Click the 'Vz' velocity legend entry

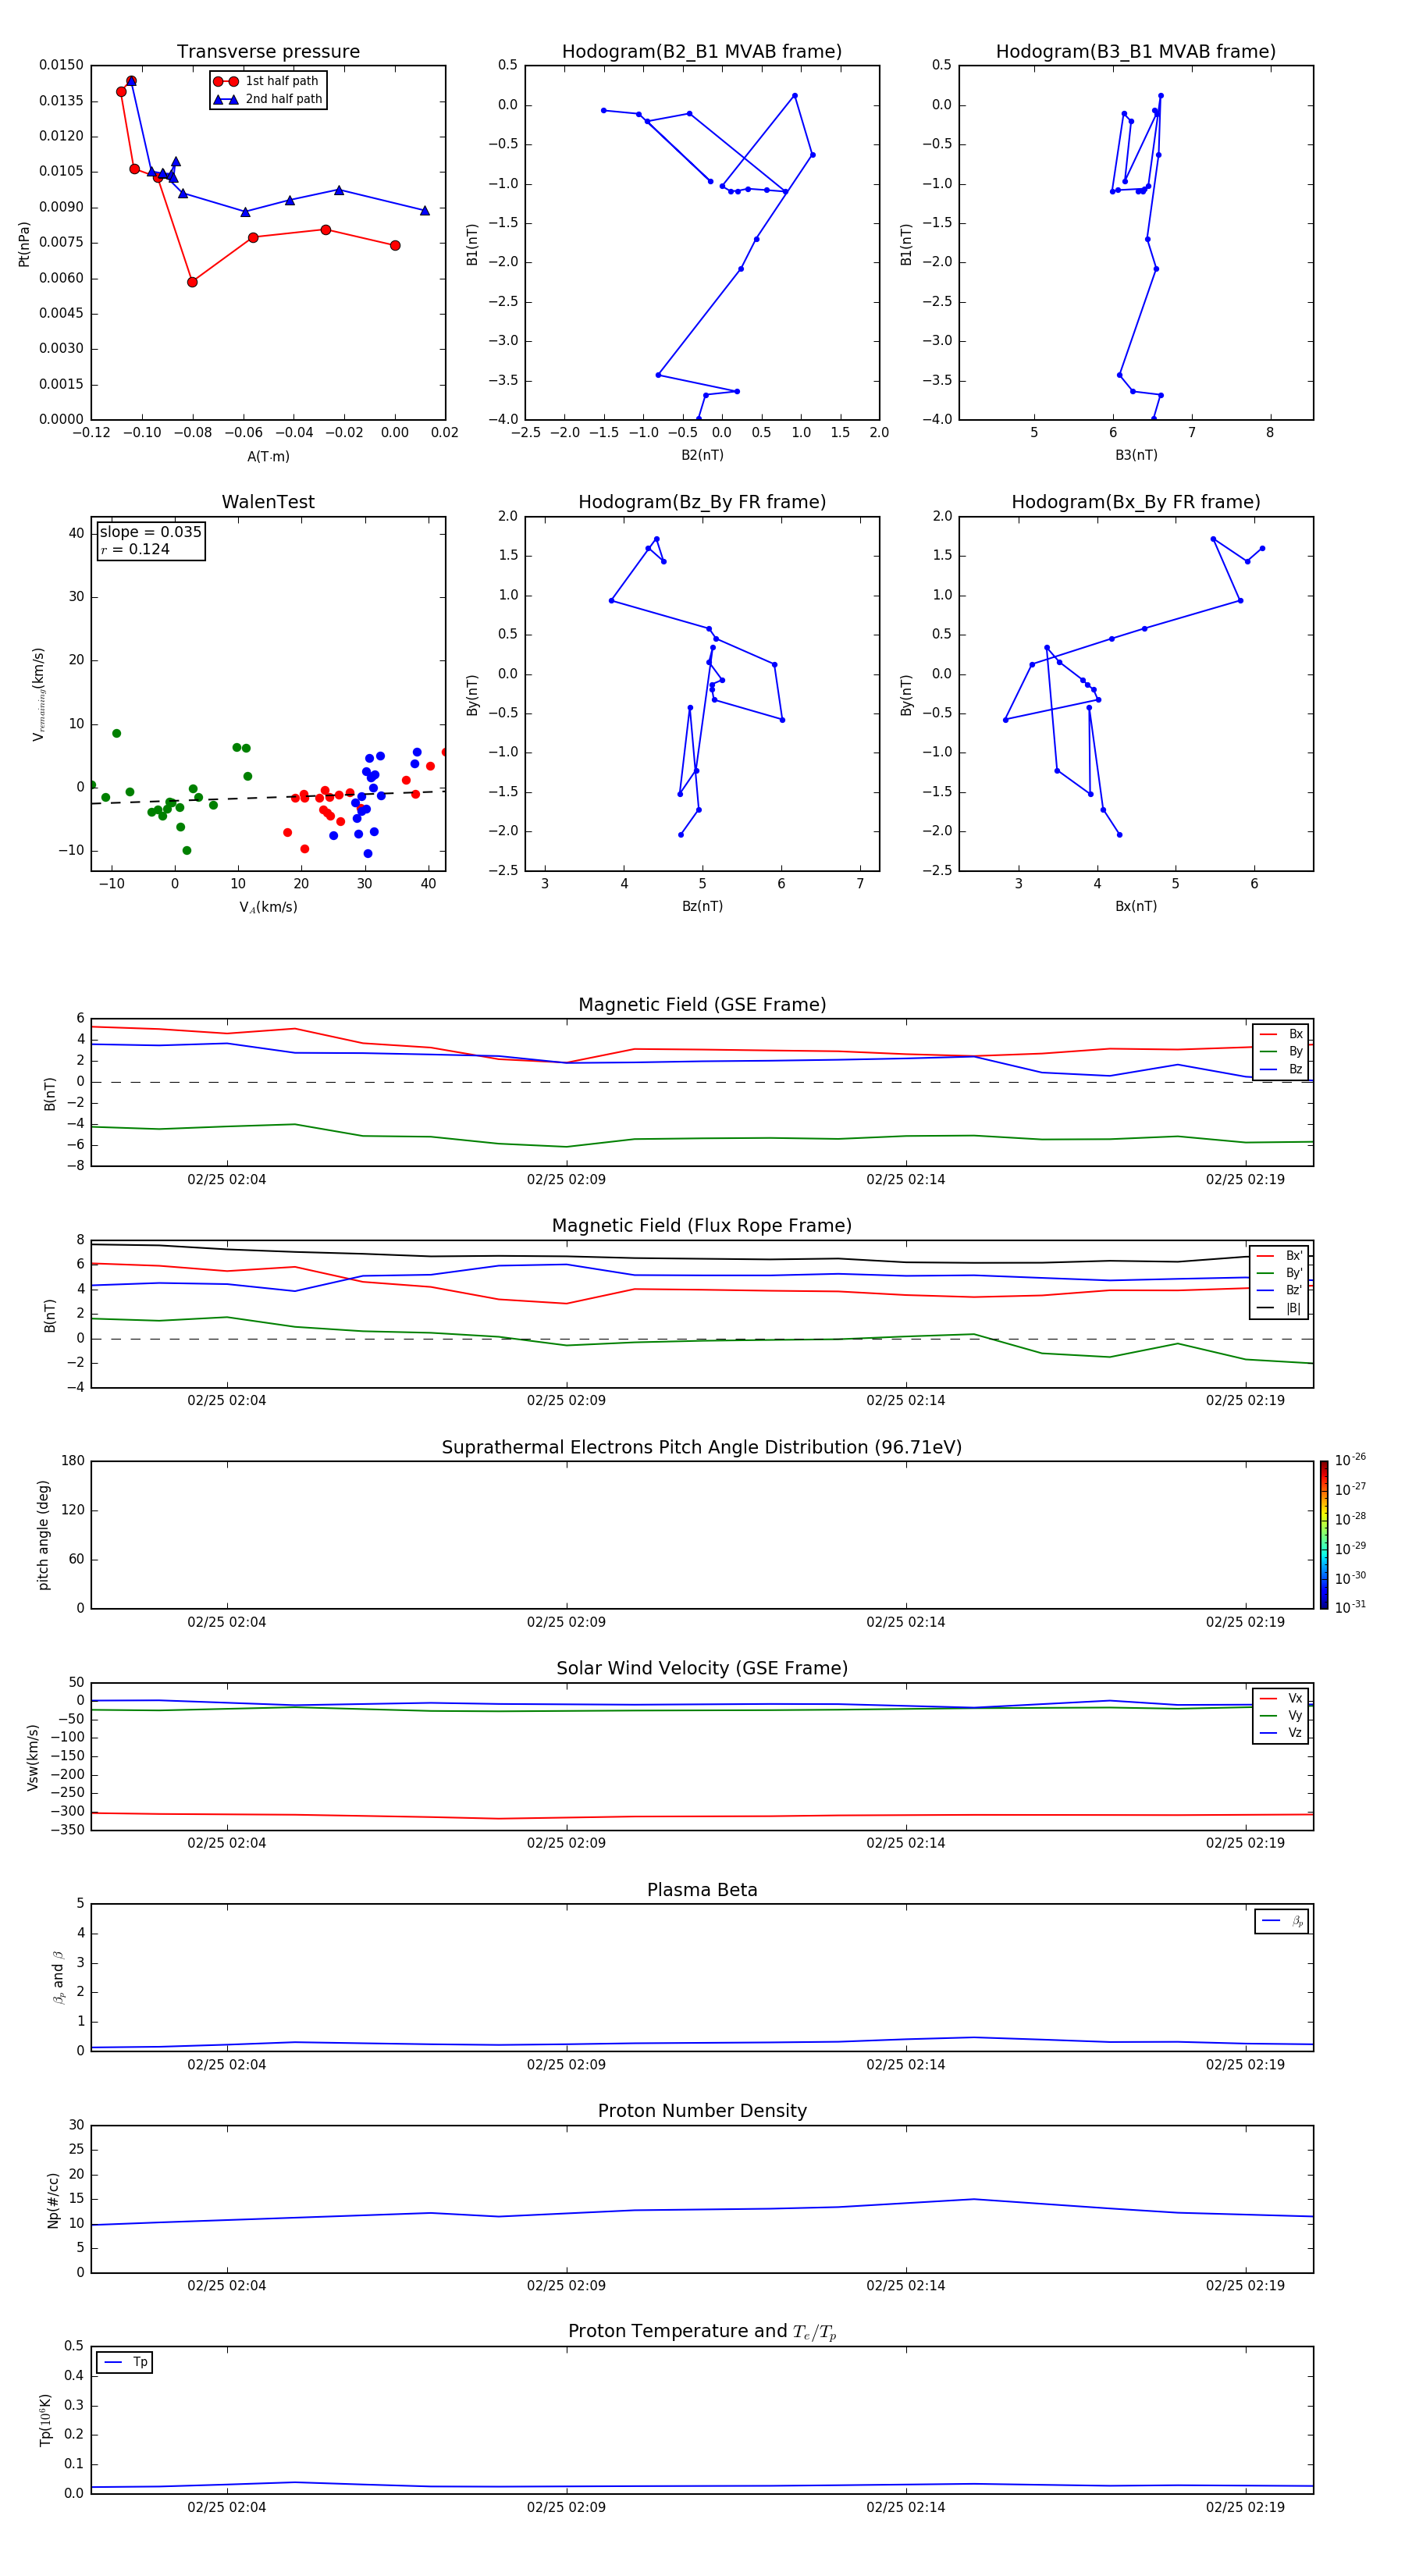click(1281, 1733)
